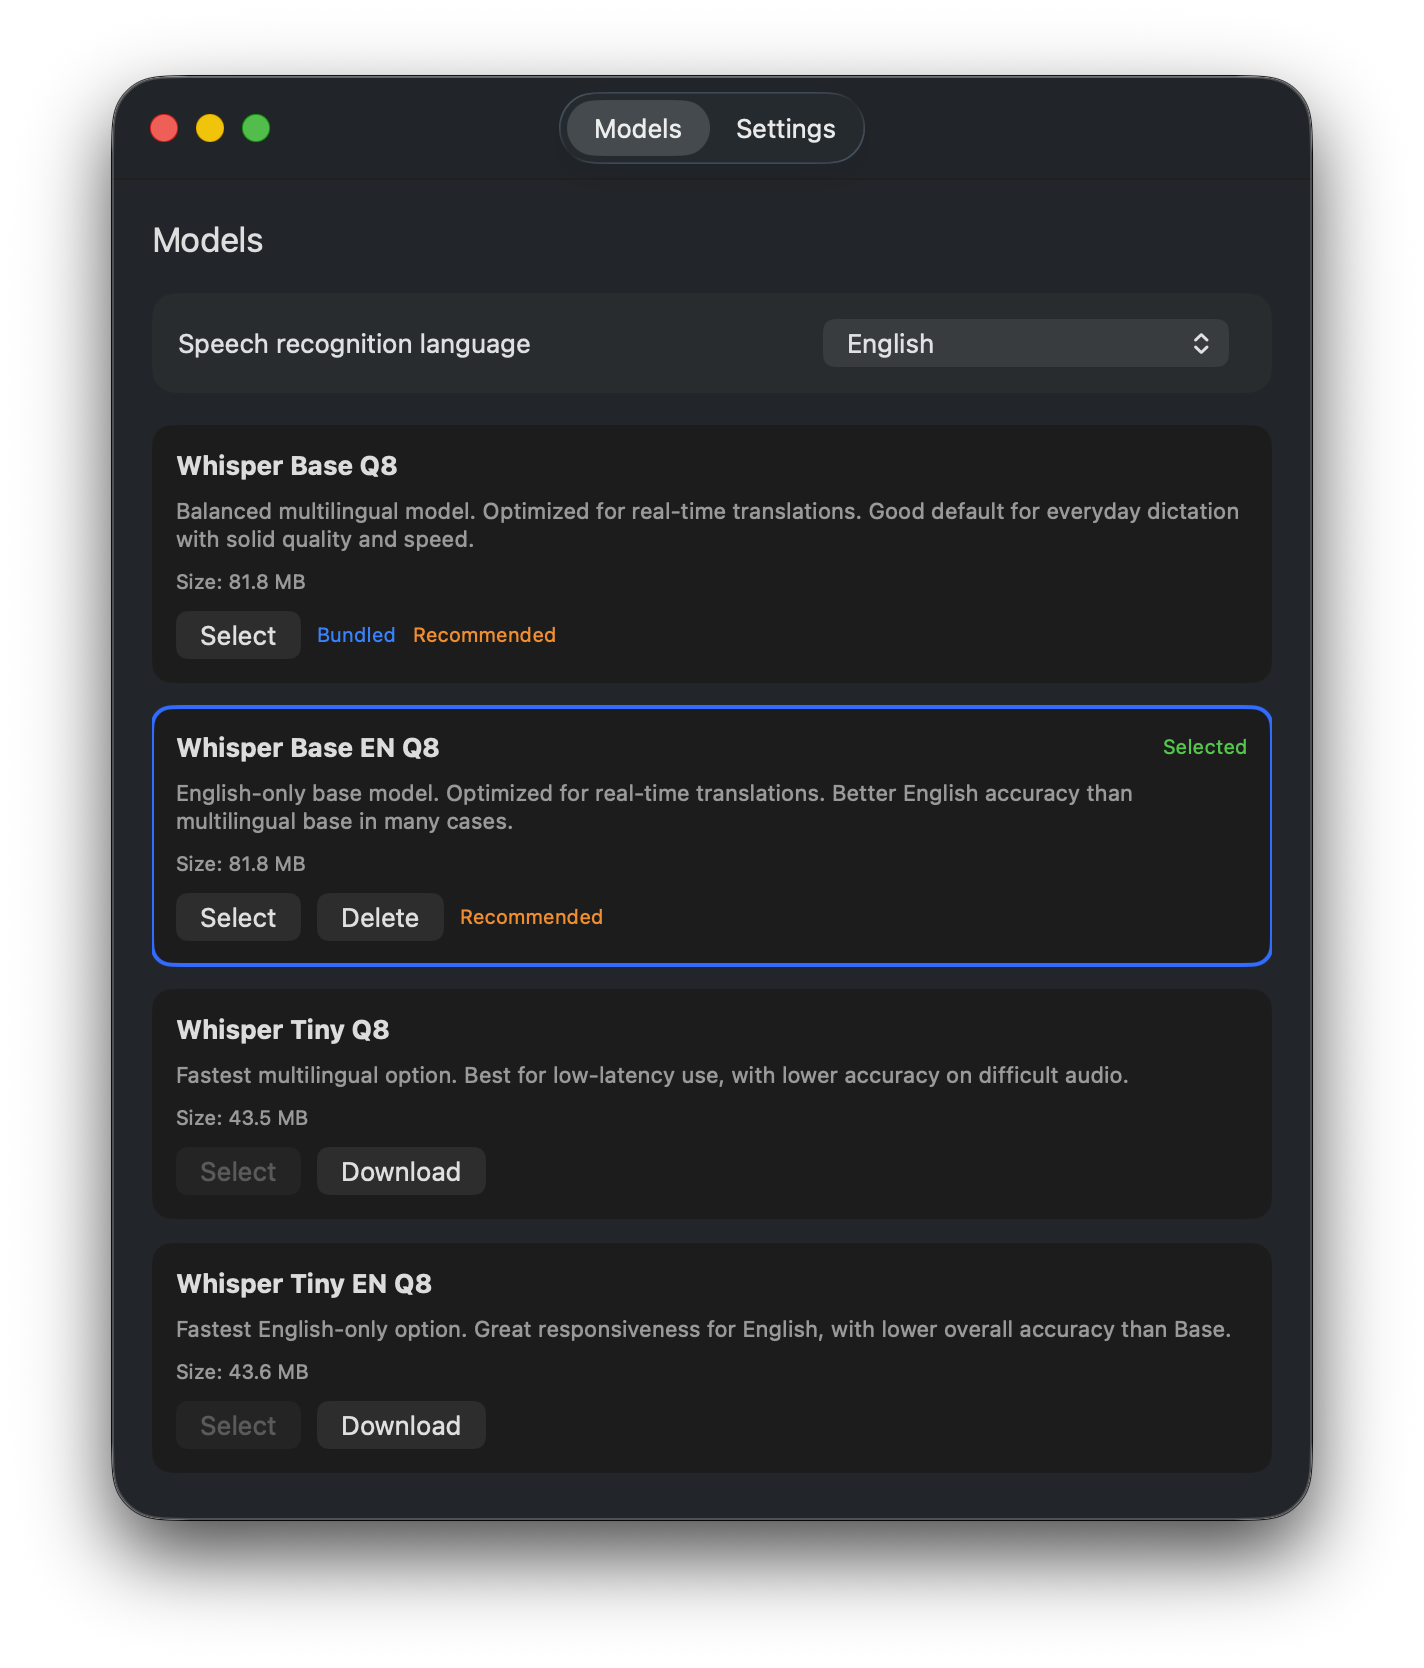The height and width of the screenshot is (1668, 1424).
Task: Click the Recommended tag on Whisper Base Q8
Action: (484, 635)
